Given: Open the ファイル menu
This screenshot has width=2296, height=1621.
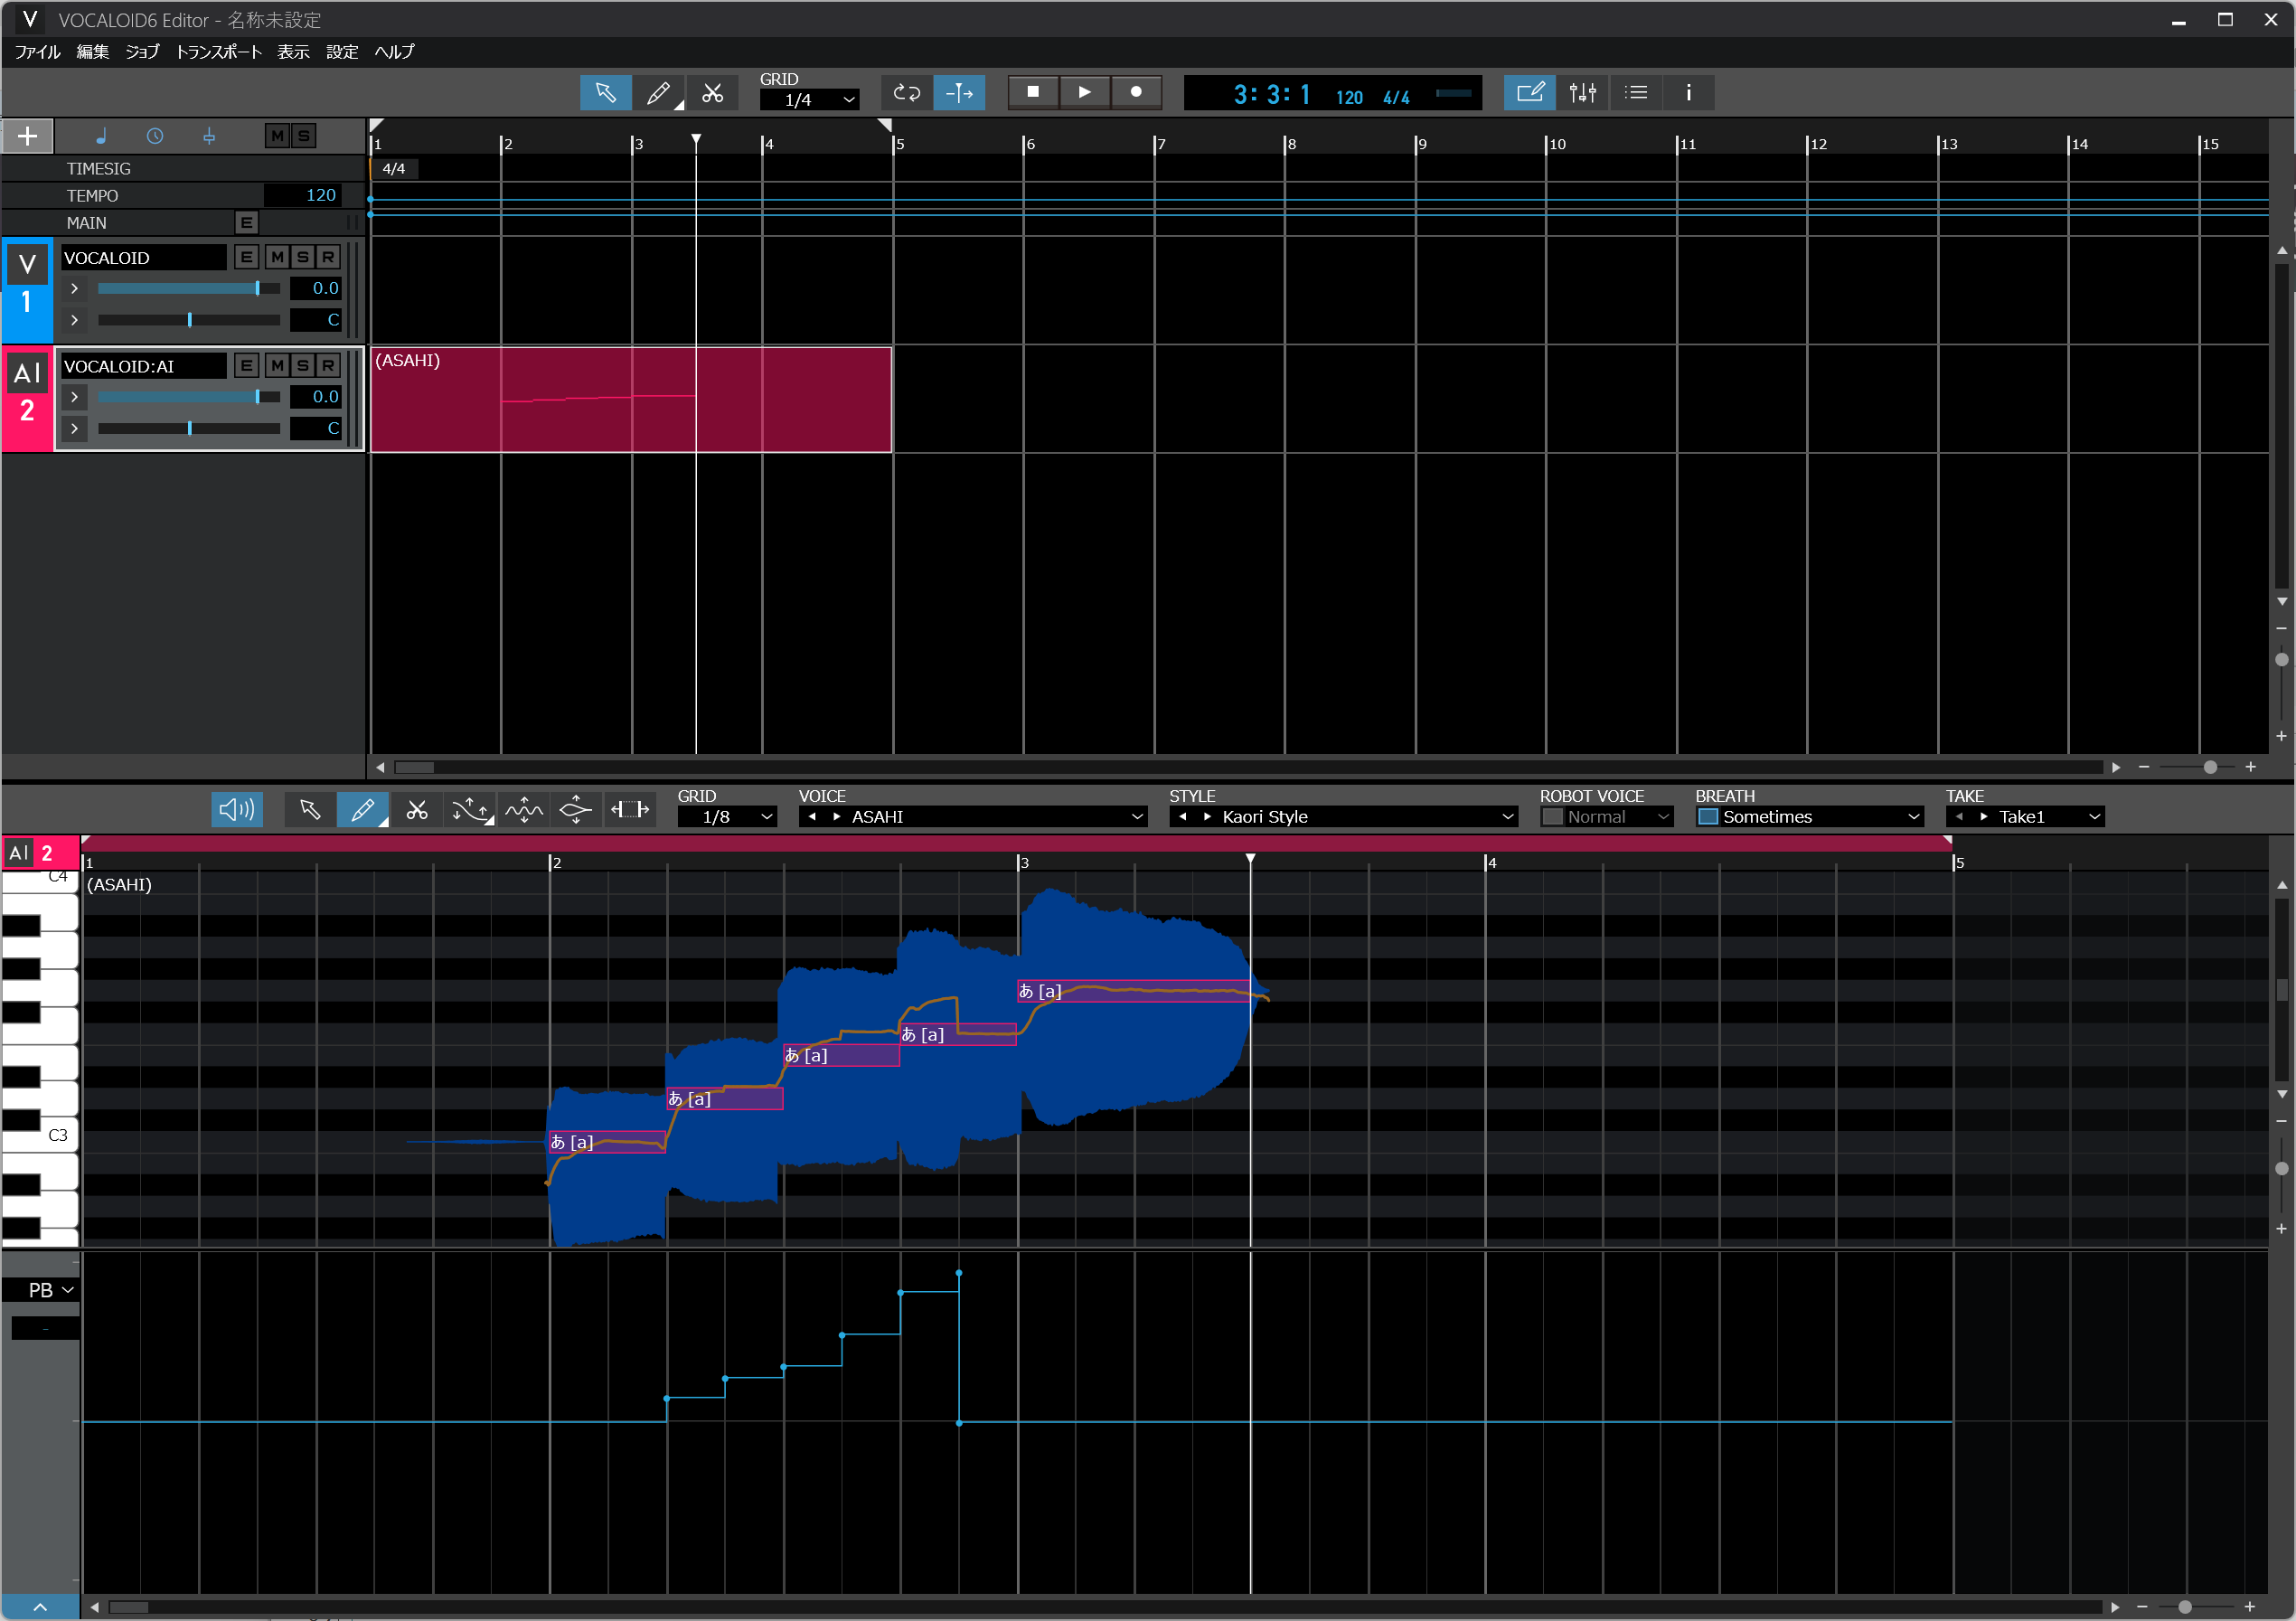Looking at the screenshot, I should click(x=38, y=52).
